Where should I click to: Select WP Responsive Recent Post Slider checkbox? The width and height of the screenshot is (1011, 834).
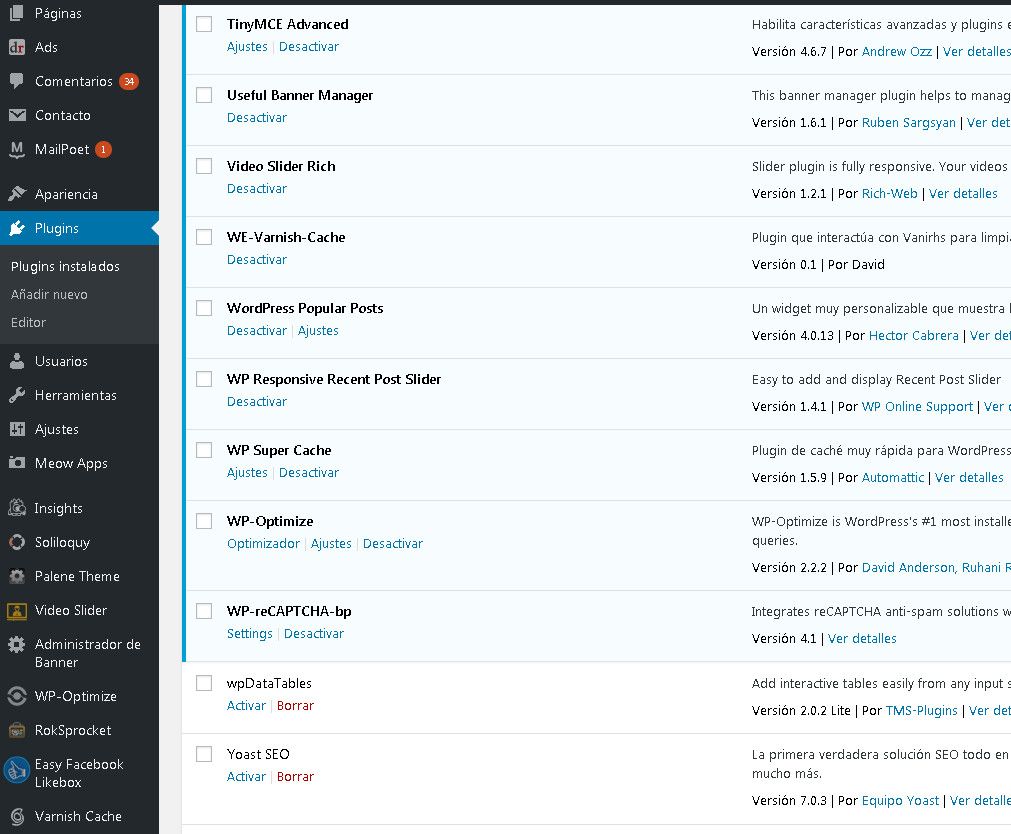[x=204, y=379]
